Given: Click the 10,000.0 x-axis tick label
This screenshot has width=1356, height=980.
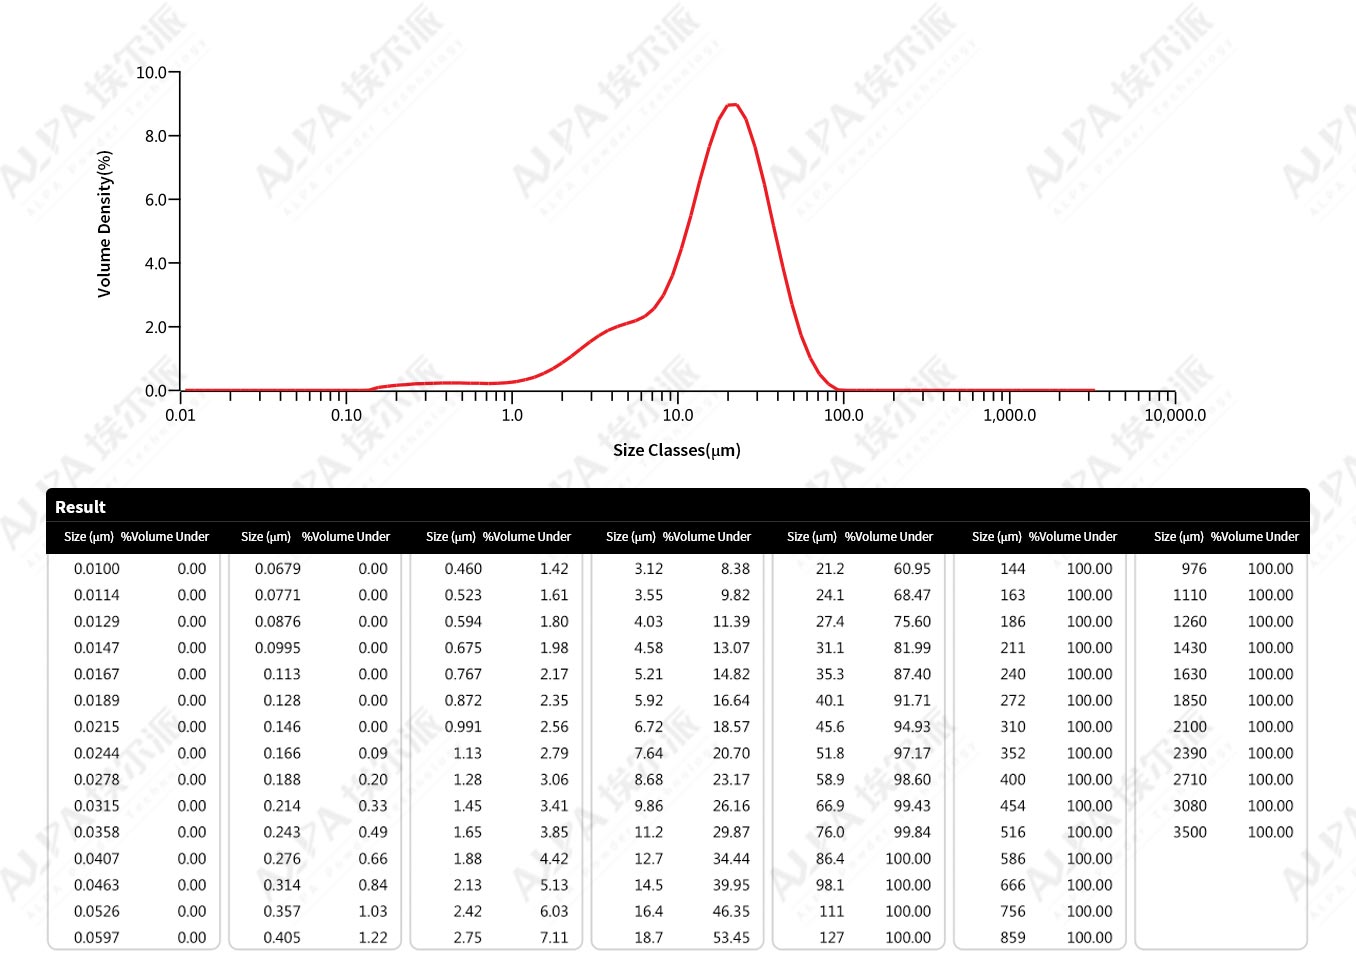Looking at the screenshot, I should click(x=1175, y=415).
